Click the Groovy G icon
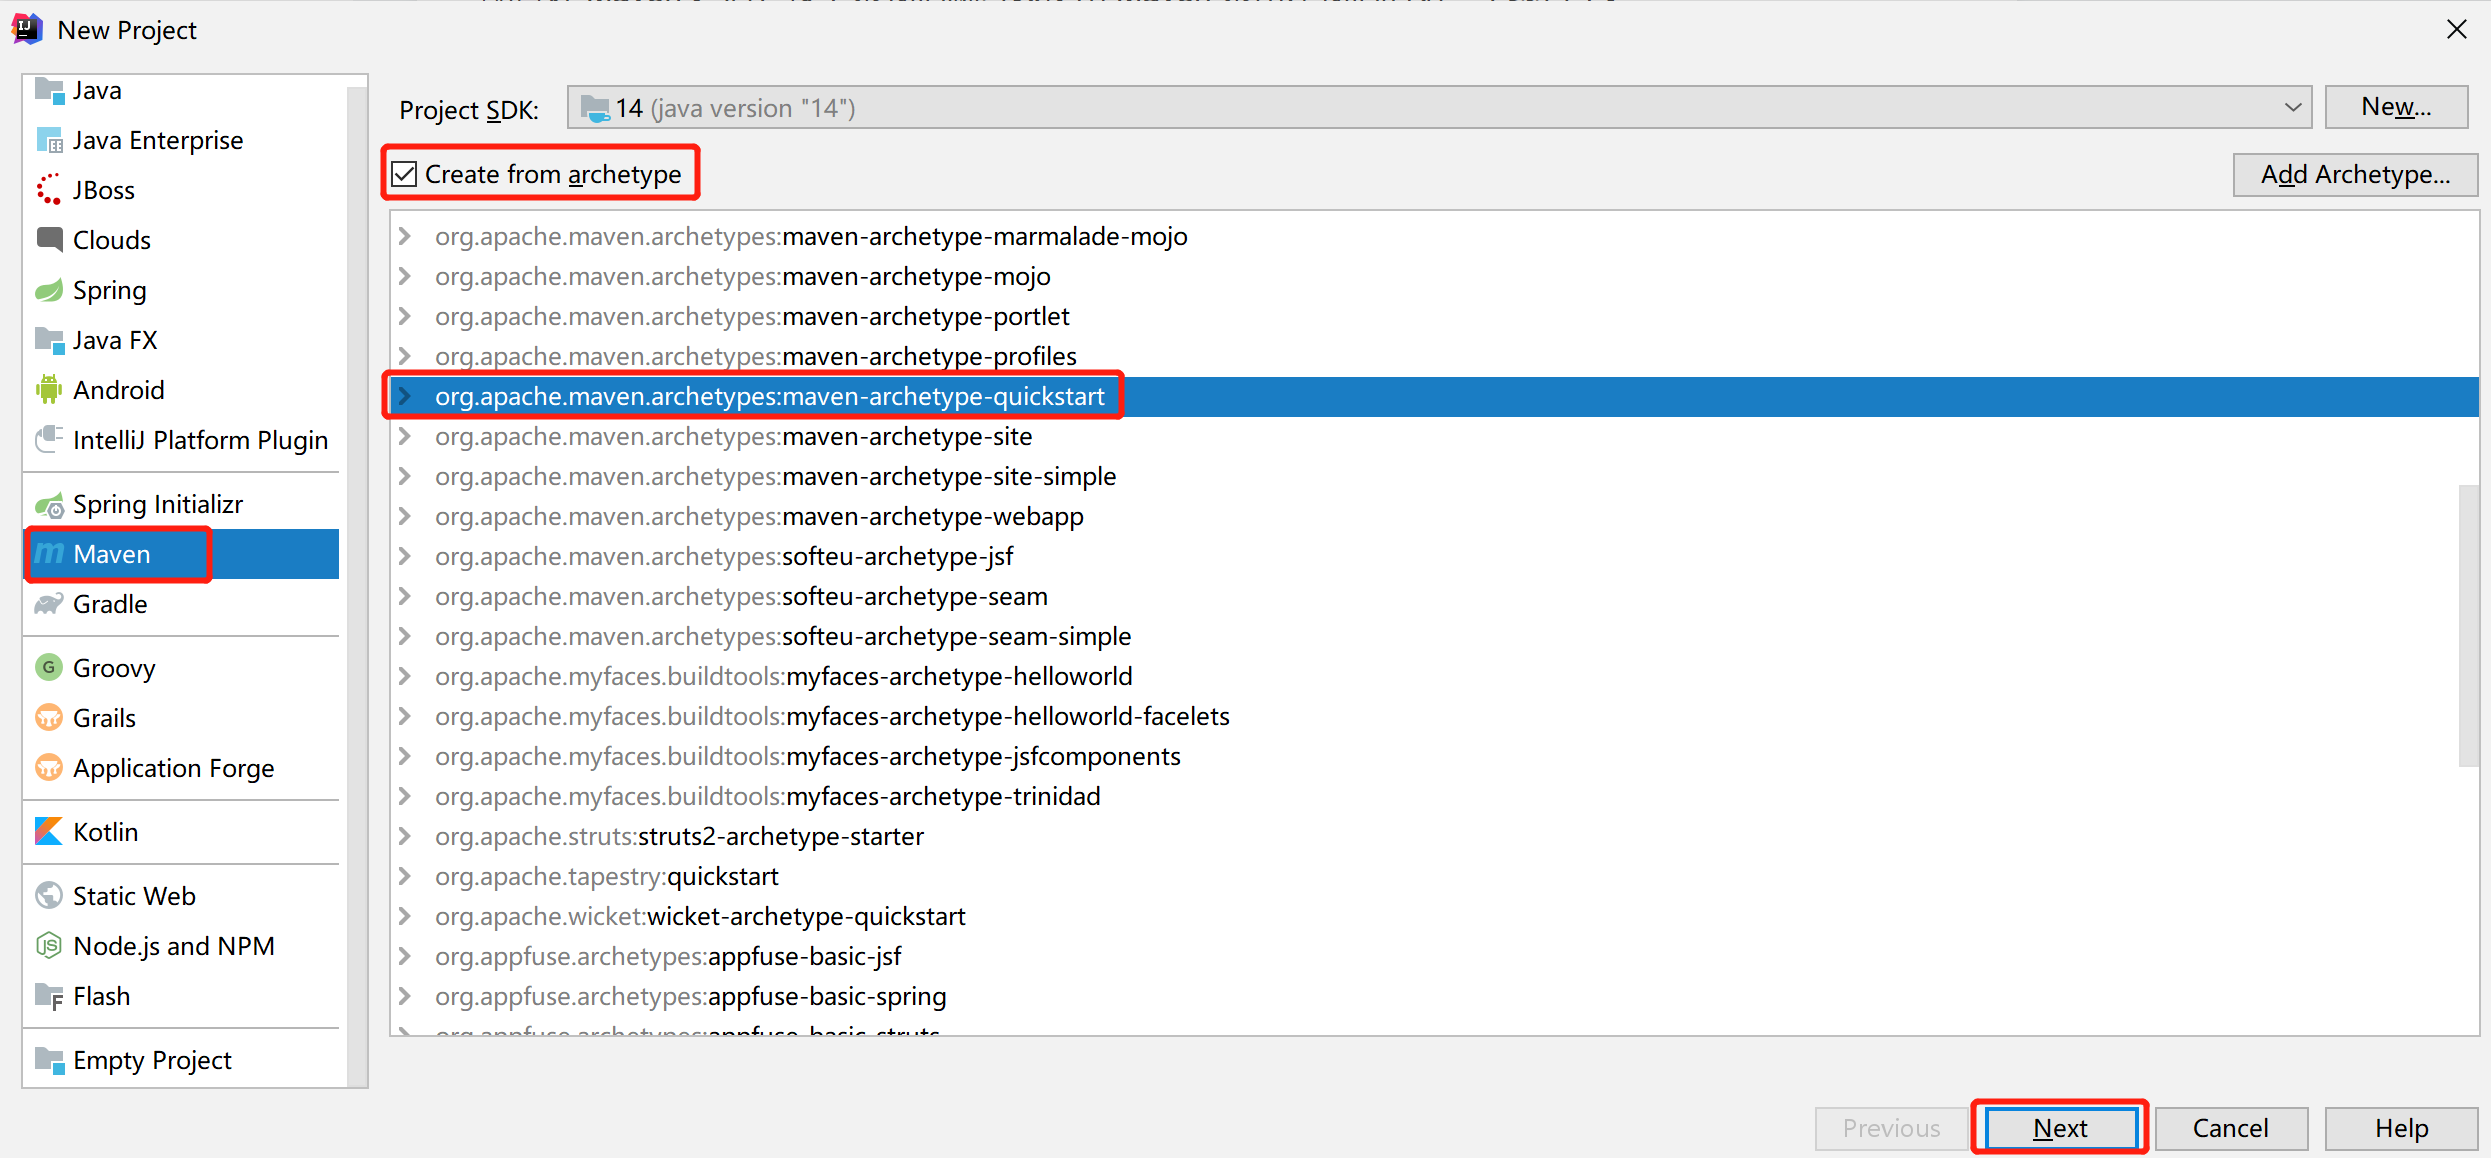Viewport: 2491px width, 1158px height. pyautogui.click(x=49, y=668)
